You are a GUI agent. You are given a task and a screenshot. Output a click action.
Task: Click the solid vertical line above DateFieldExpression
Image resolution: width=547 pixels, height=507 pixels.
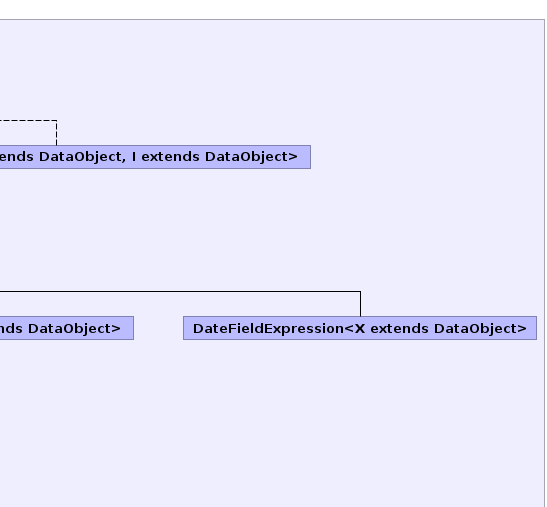click(360, 304)
